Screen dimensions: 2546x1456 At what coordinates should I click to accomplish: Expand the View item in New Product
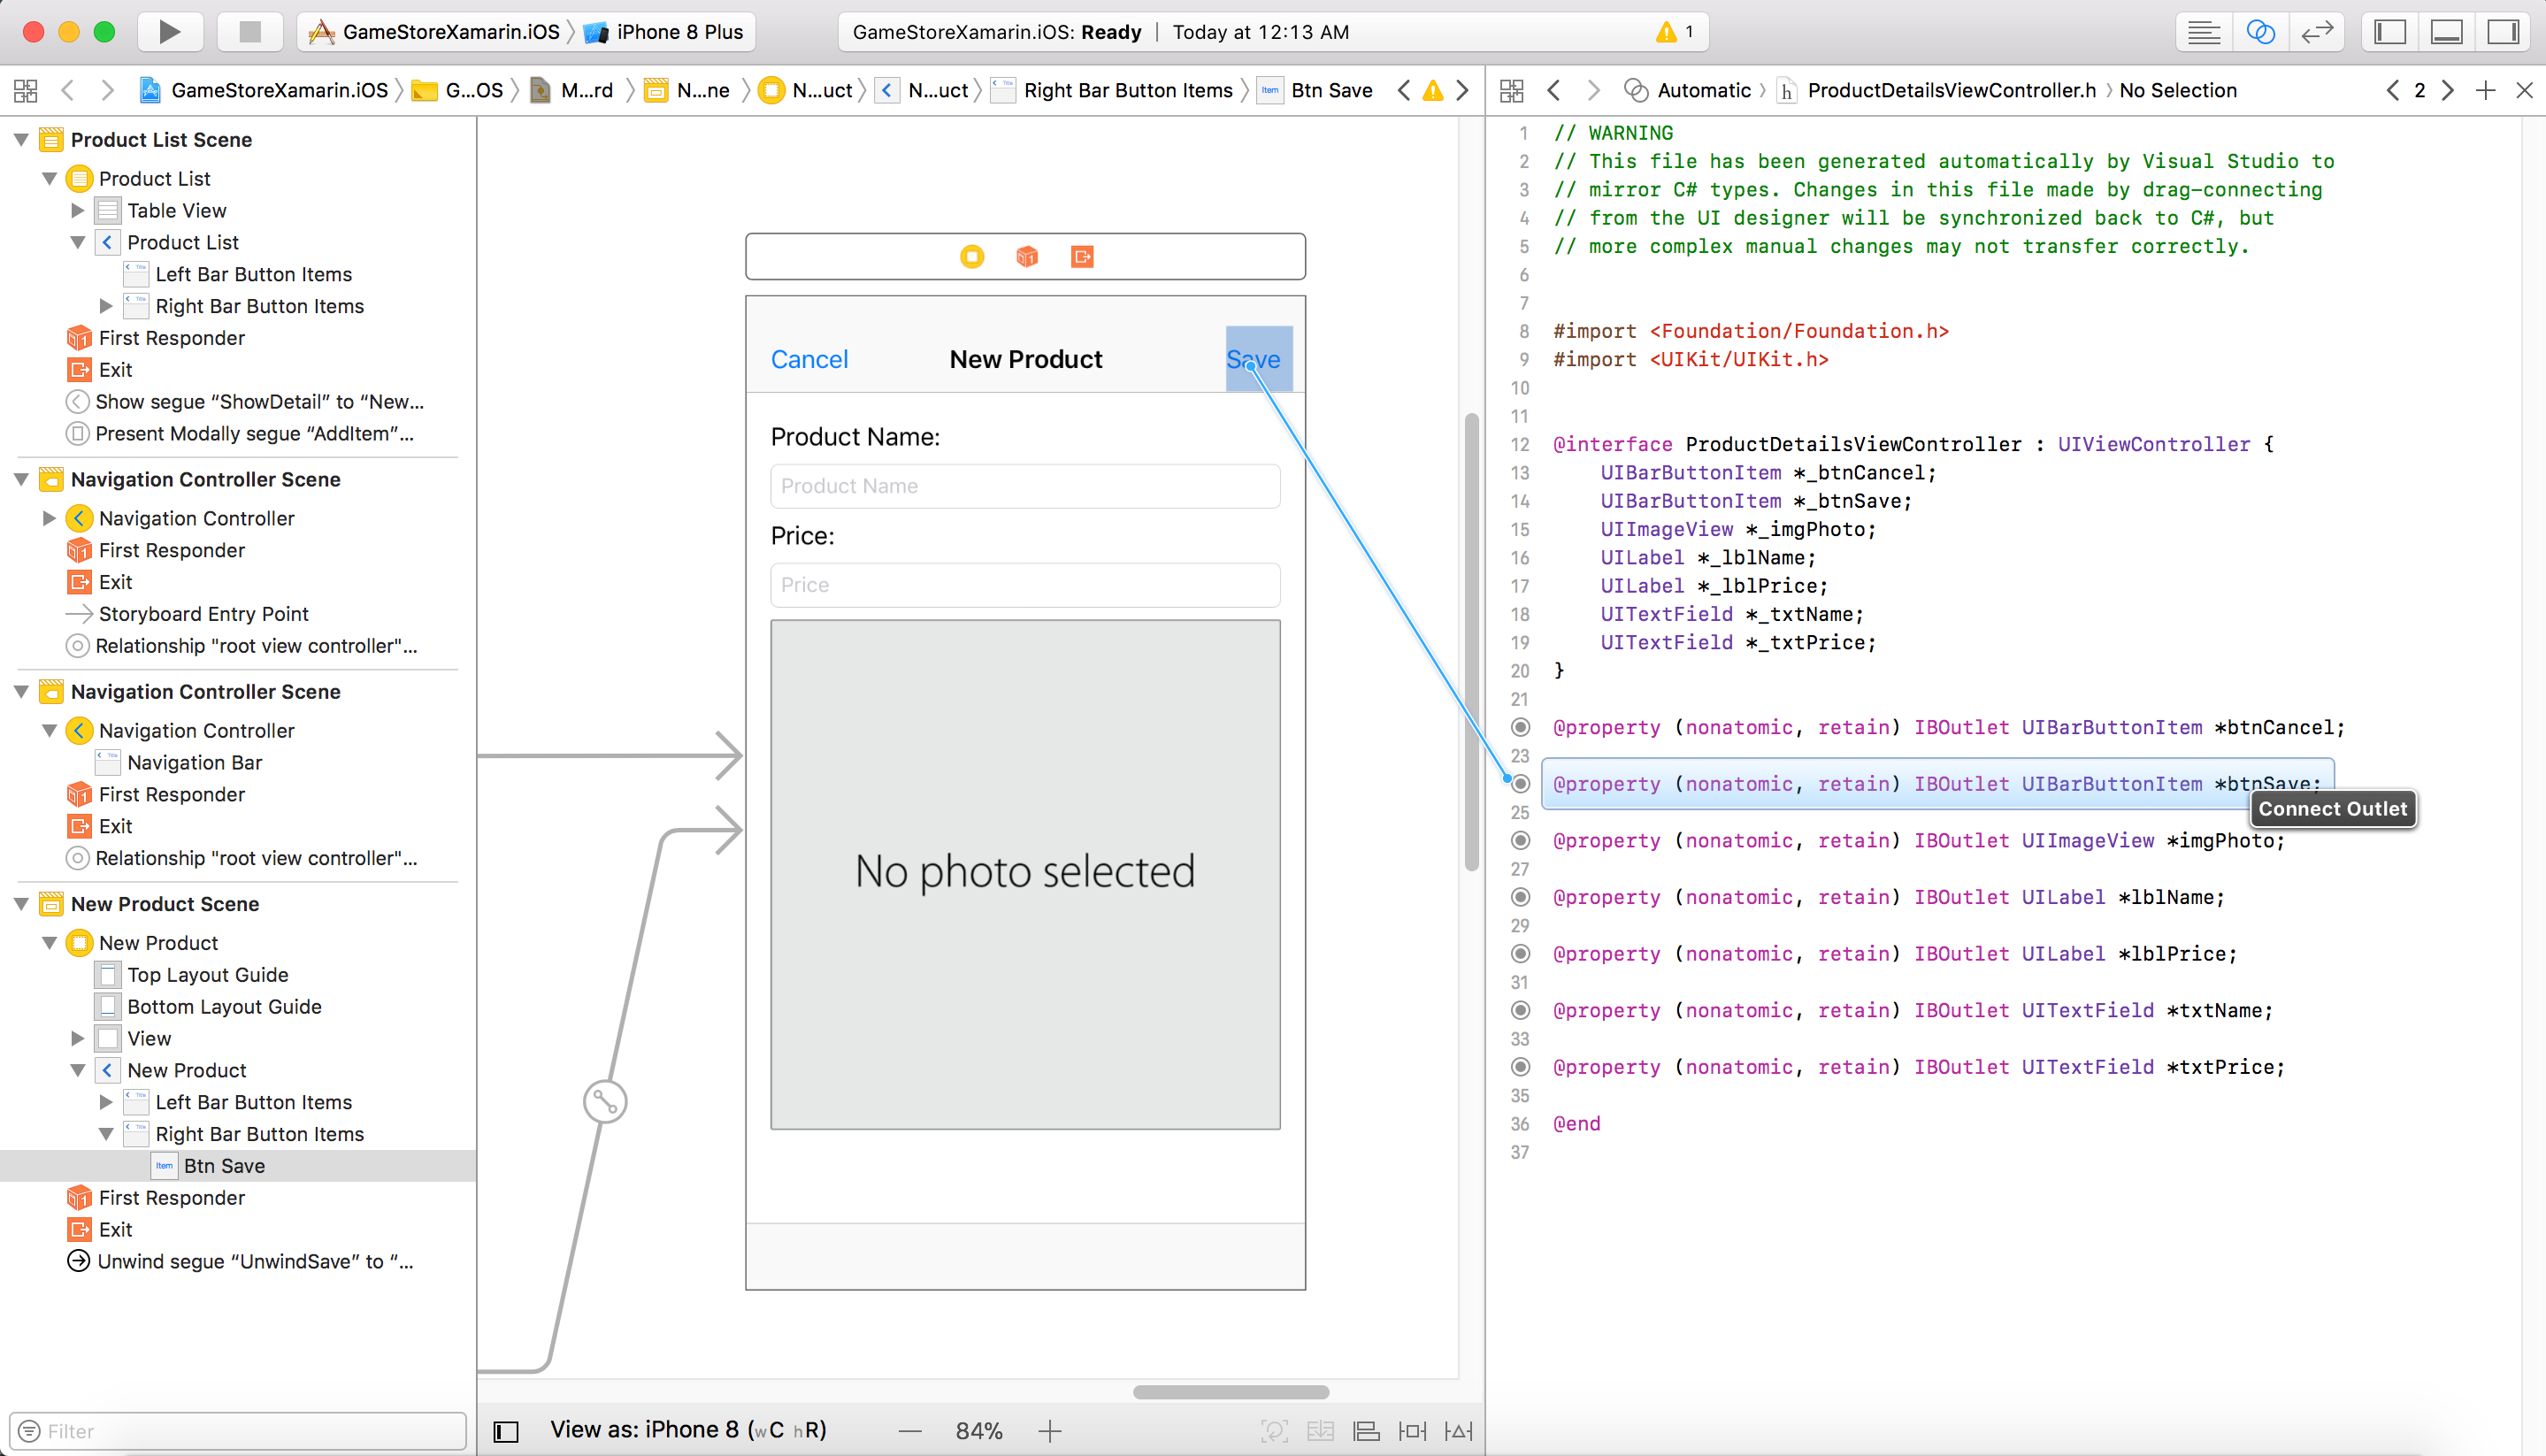click(x=77, y=1039)
